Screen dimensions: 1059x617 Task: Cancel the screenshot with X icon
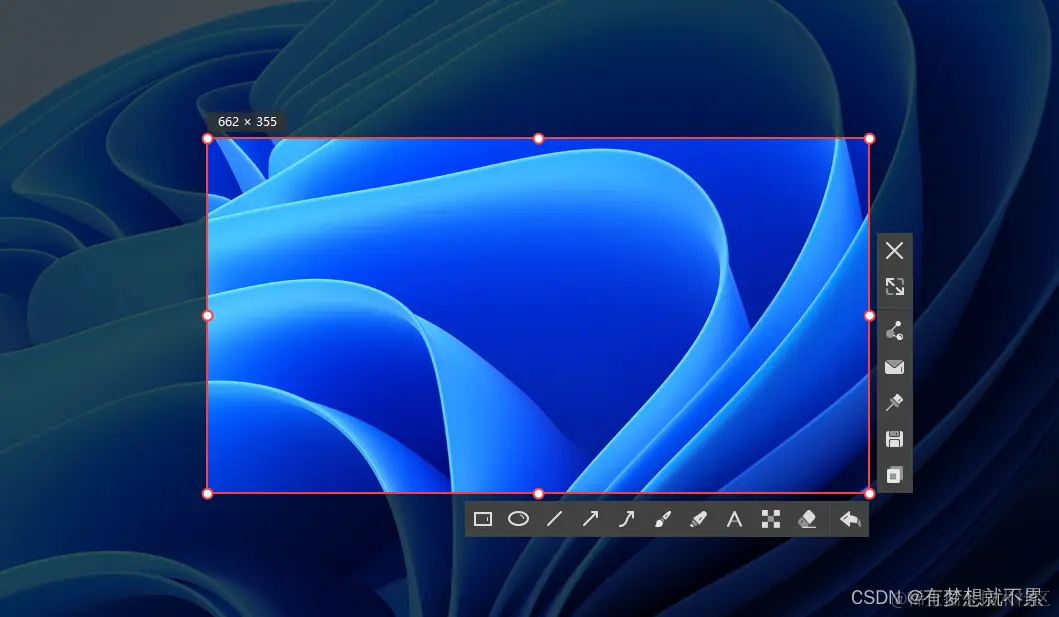click(x=894, y=250)
